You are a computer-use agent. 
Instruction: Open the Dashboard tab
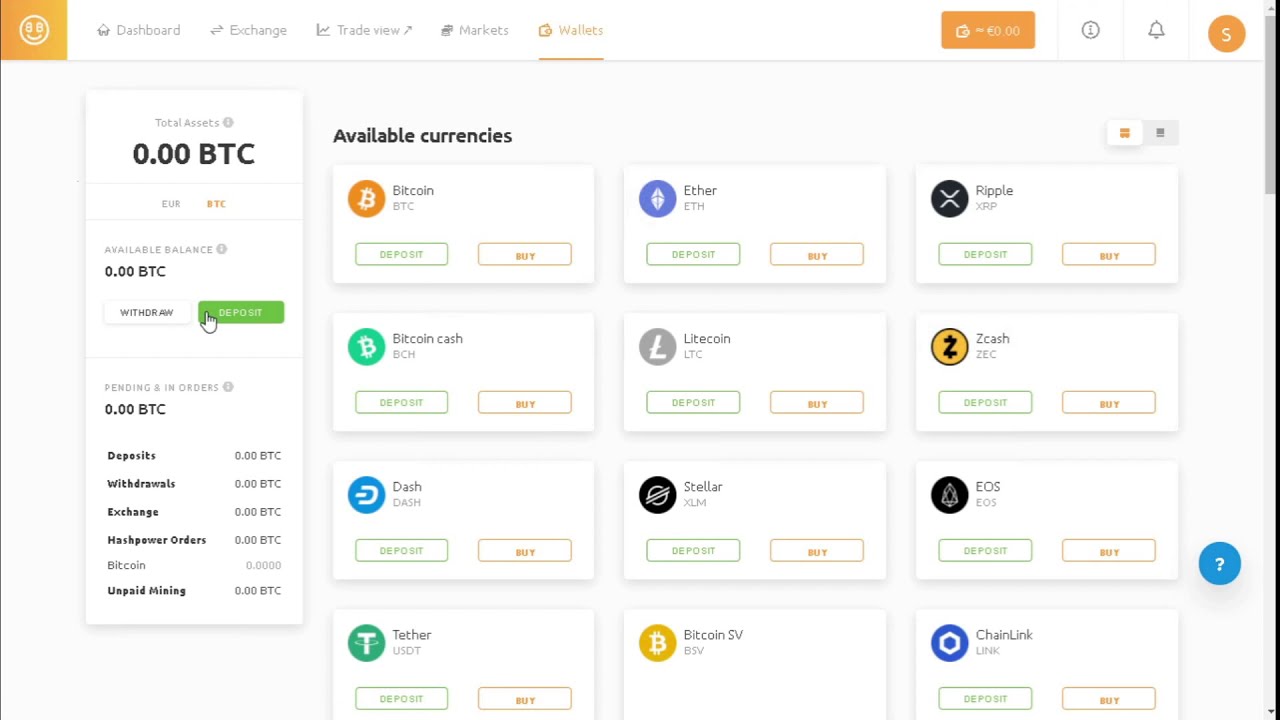(139, 30)
